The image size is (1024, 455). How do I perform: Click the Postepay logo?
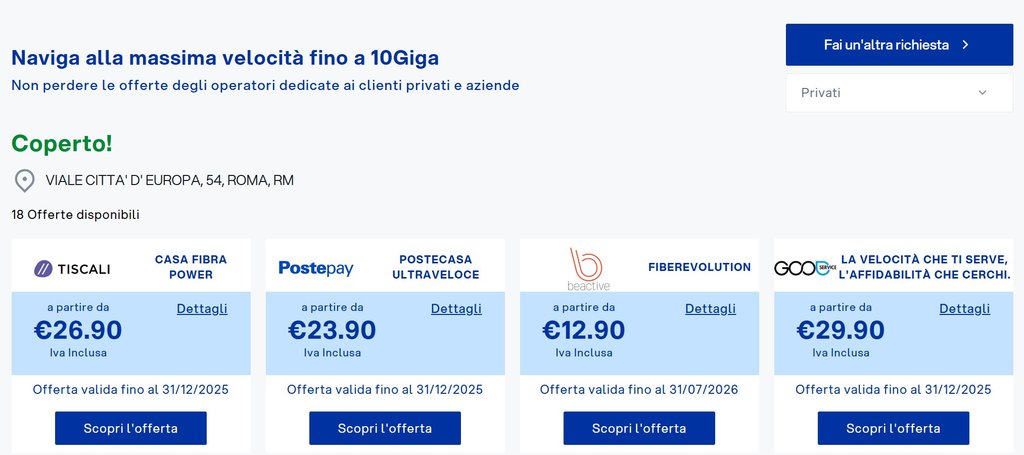[316, 268]
